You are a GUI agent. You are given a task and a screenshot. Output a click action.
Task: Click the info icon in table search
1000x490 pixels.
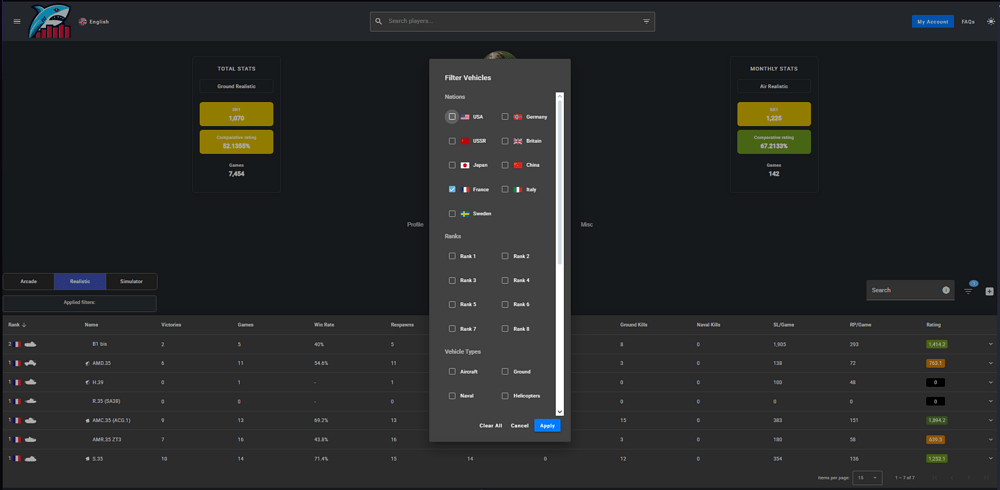(x=946, y=290)
